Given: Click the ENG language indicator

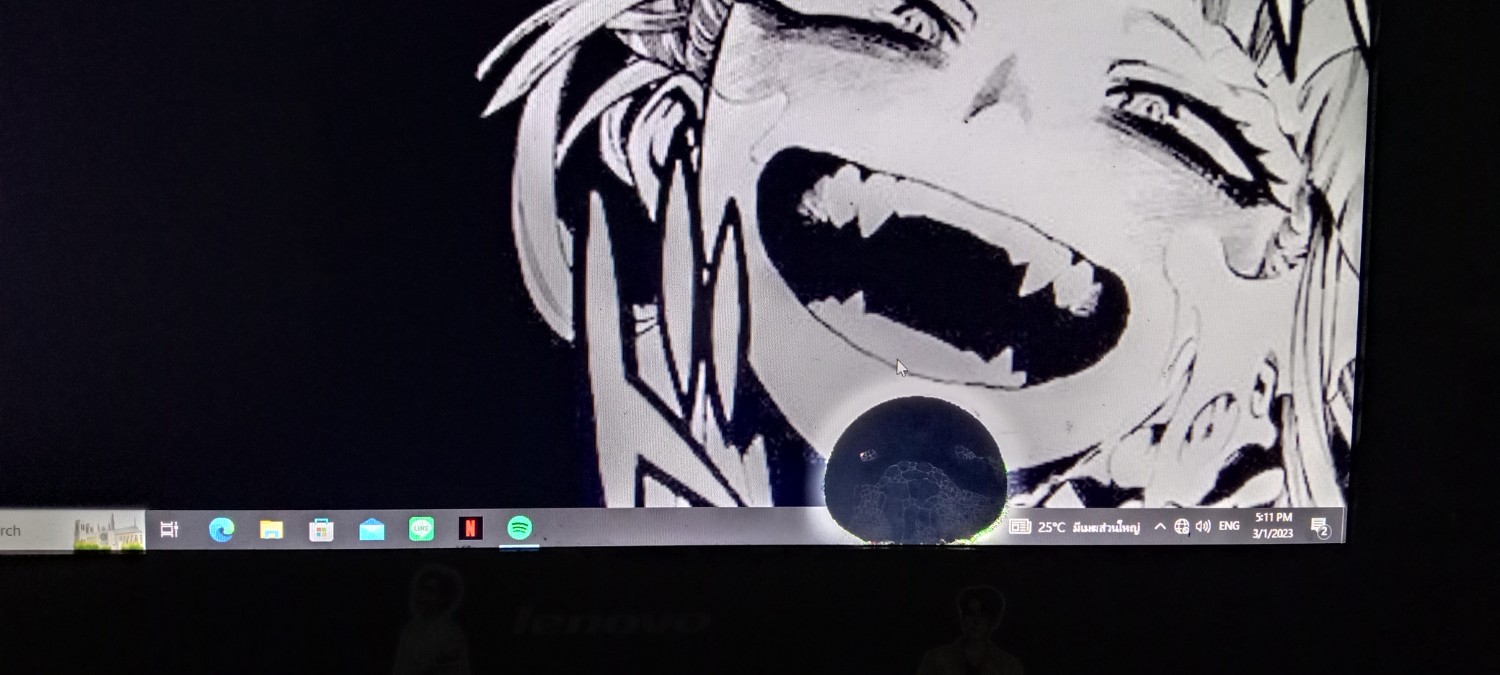Looking at the screenshot, I should coord(1229,526).
